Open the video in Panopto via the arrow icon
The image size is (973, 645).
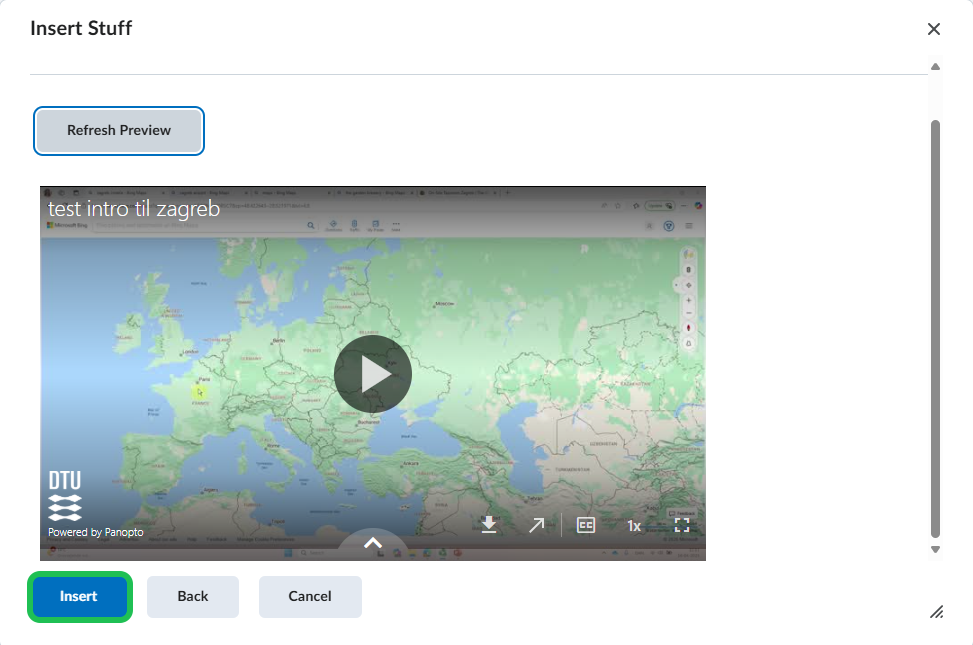coord(537,525)
